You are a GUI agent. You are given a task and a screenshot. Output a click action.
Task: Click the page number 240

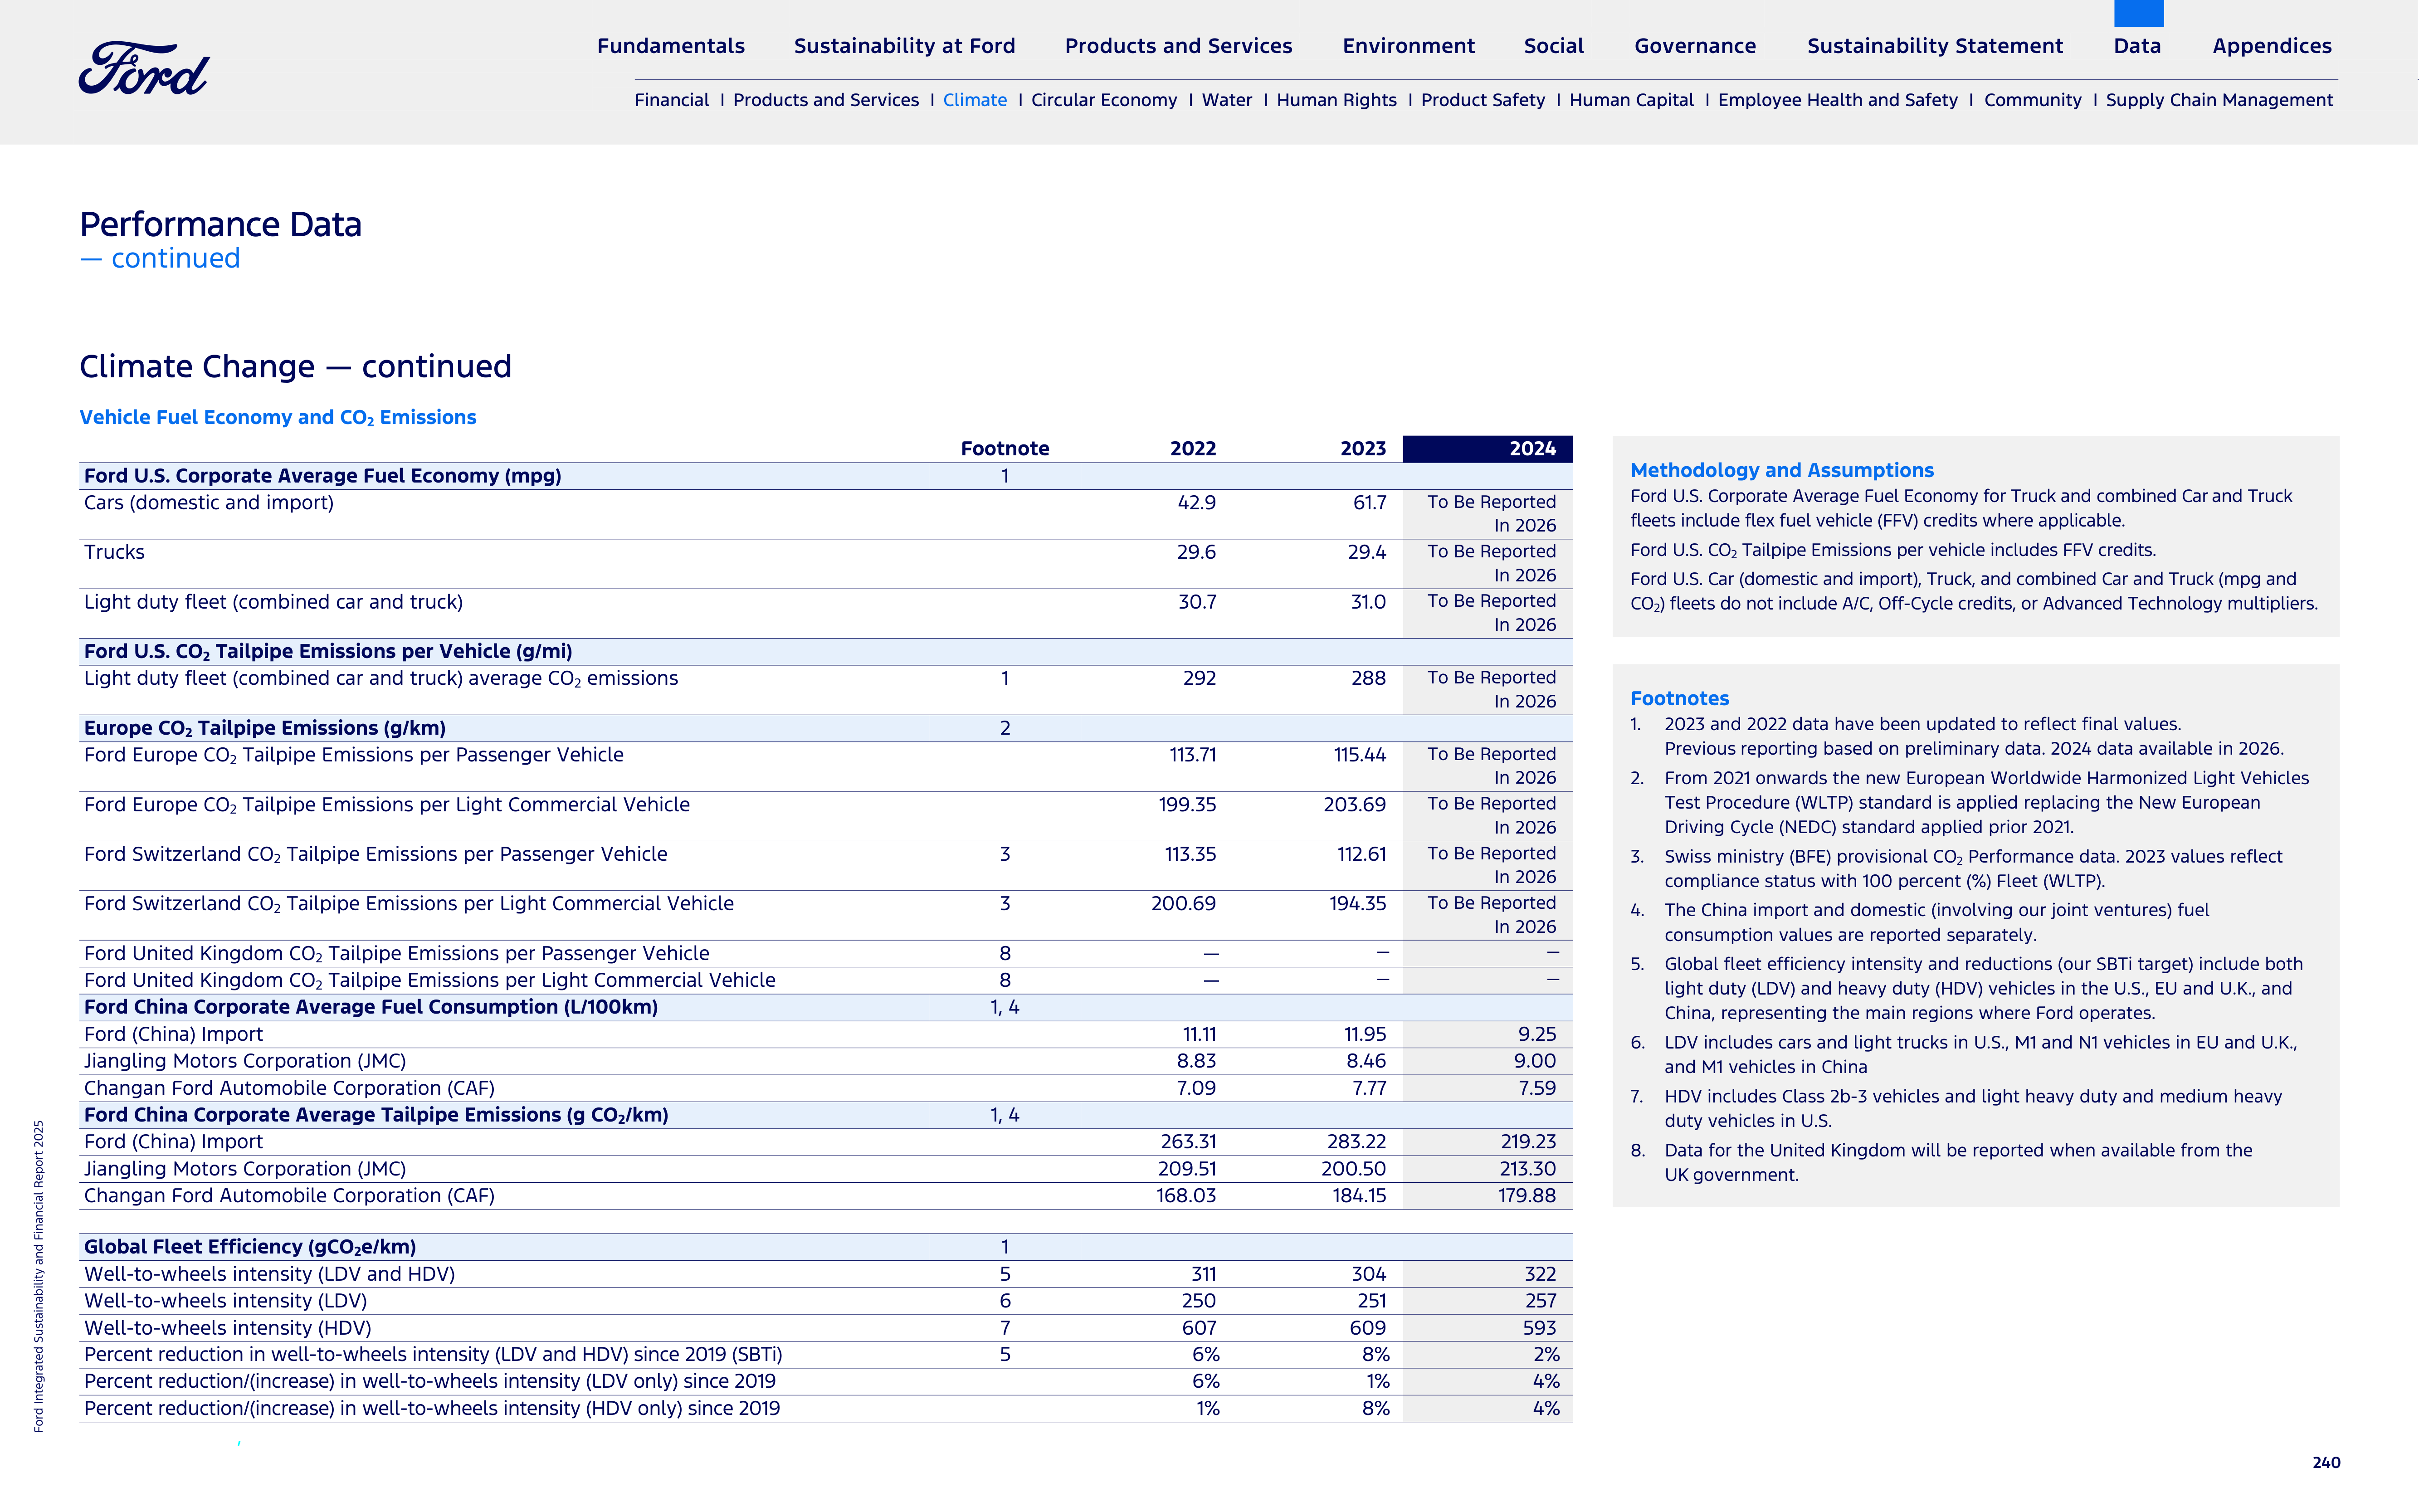click(2326, 1463)
